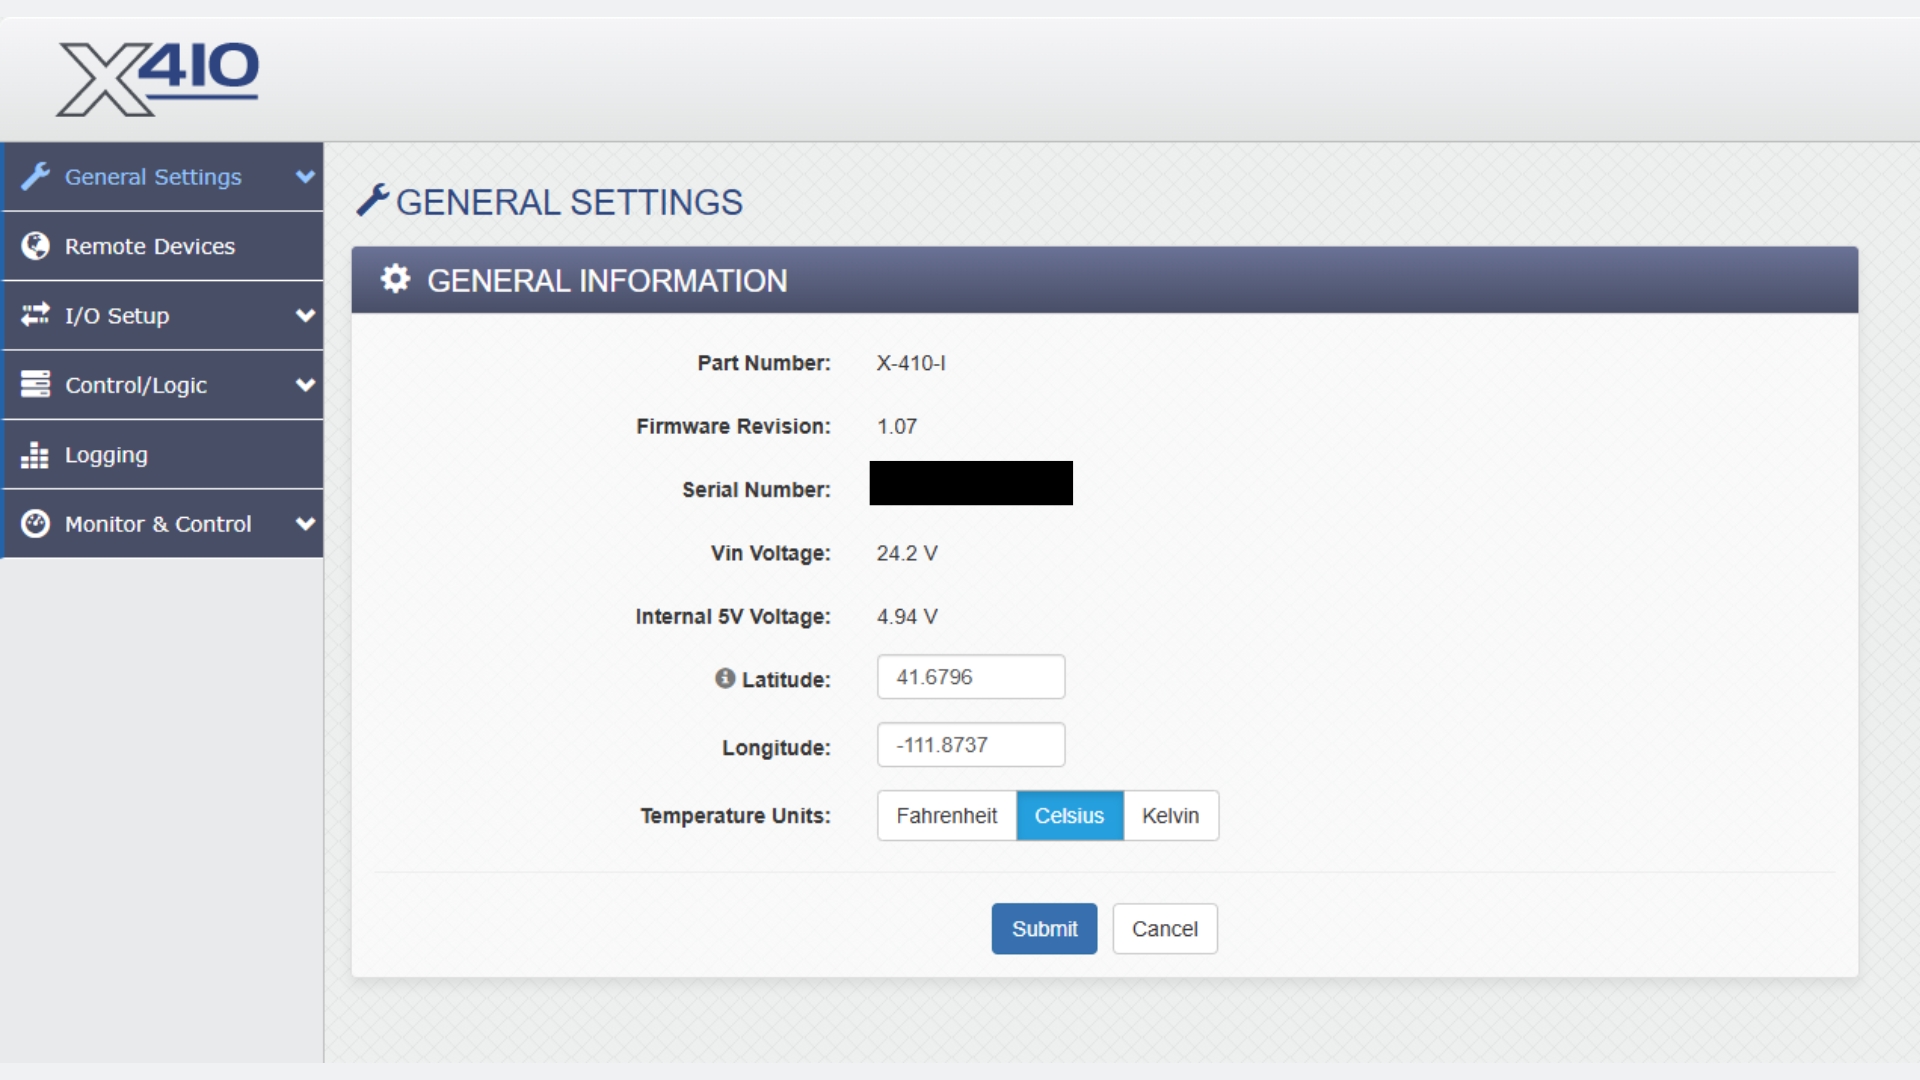Keep Celsius selected by clicking it
This screenshot has height=1080, width=1920.
pos(1069,816)
